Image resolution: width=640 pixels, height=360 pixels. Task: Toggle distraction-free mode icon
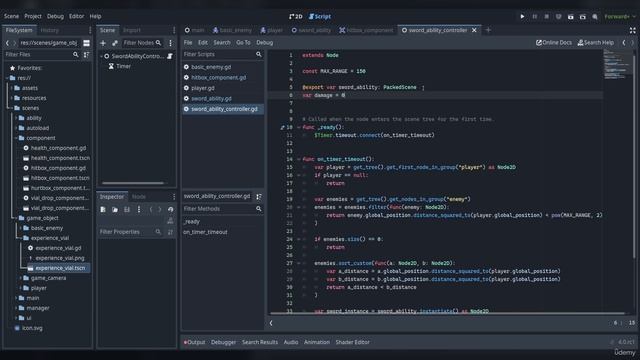[632, 30]
